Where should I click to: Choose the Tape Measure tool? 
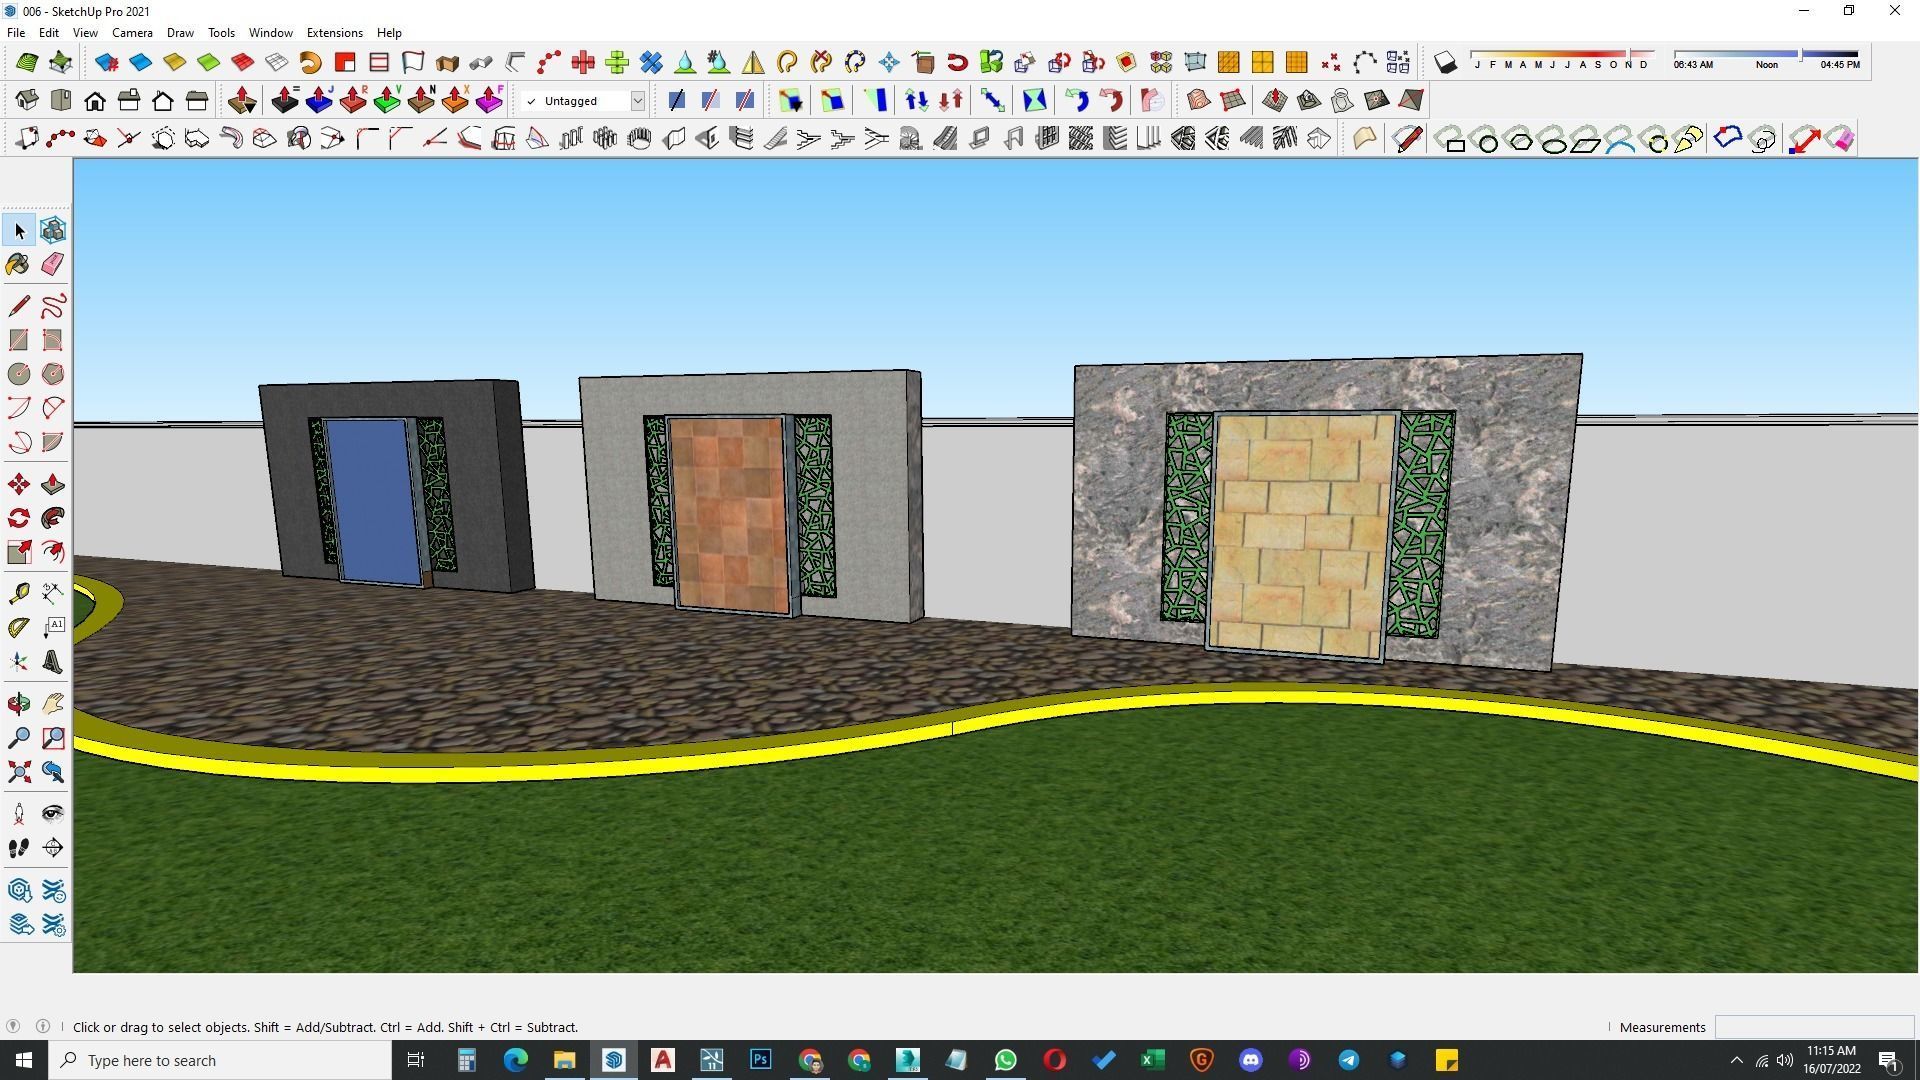pyautogui.click(x=18, y=594)
